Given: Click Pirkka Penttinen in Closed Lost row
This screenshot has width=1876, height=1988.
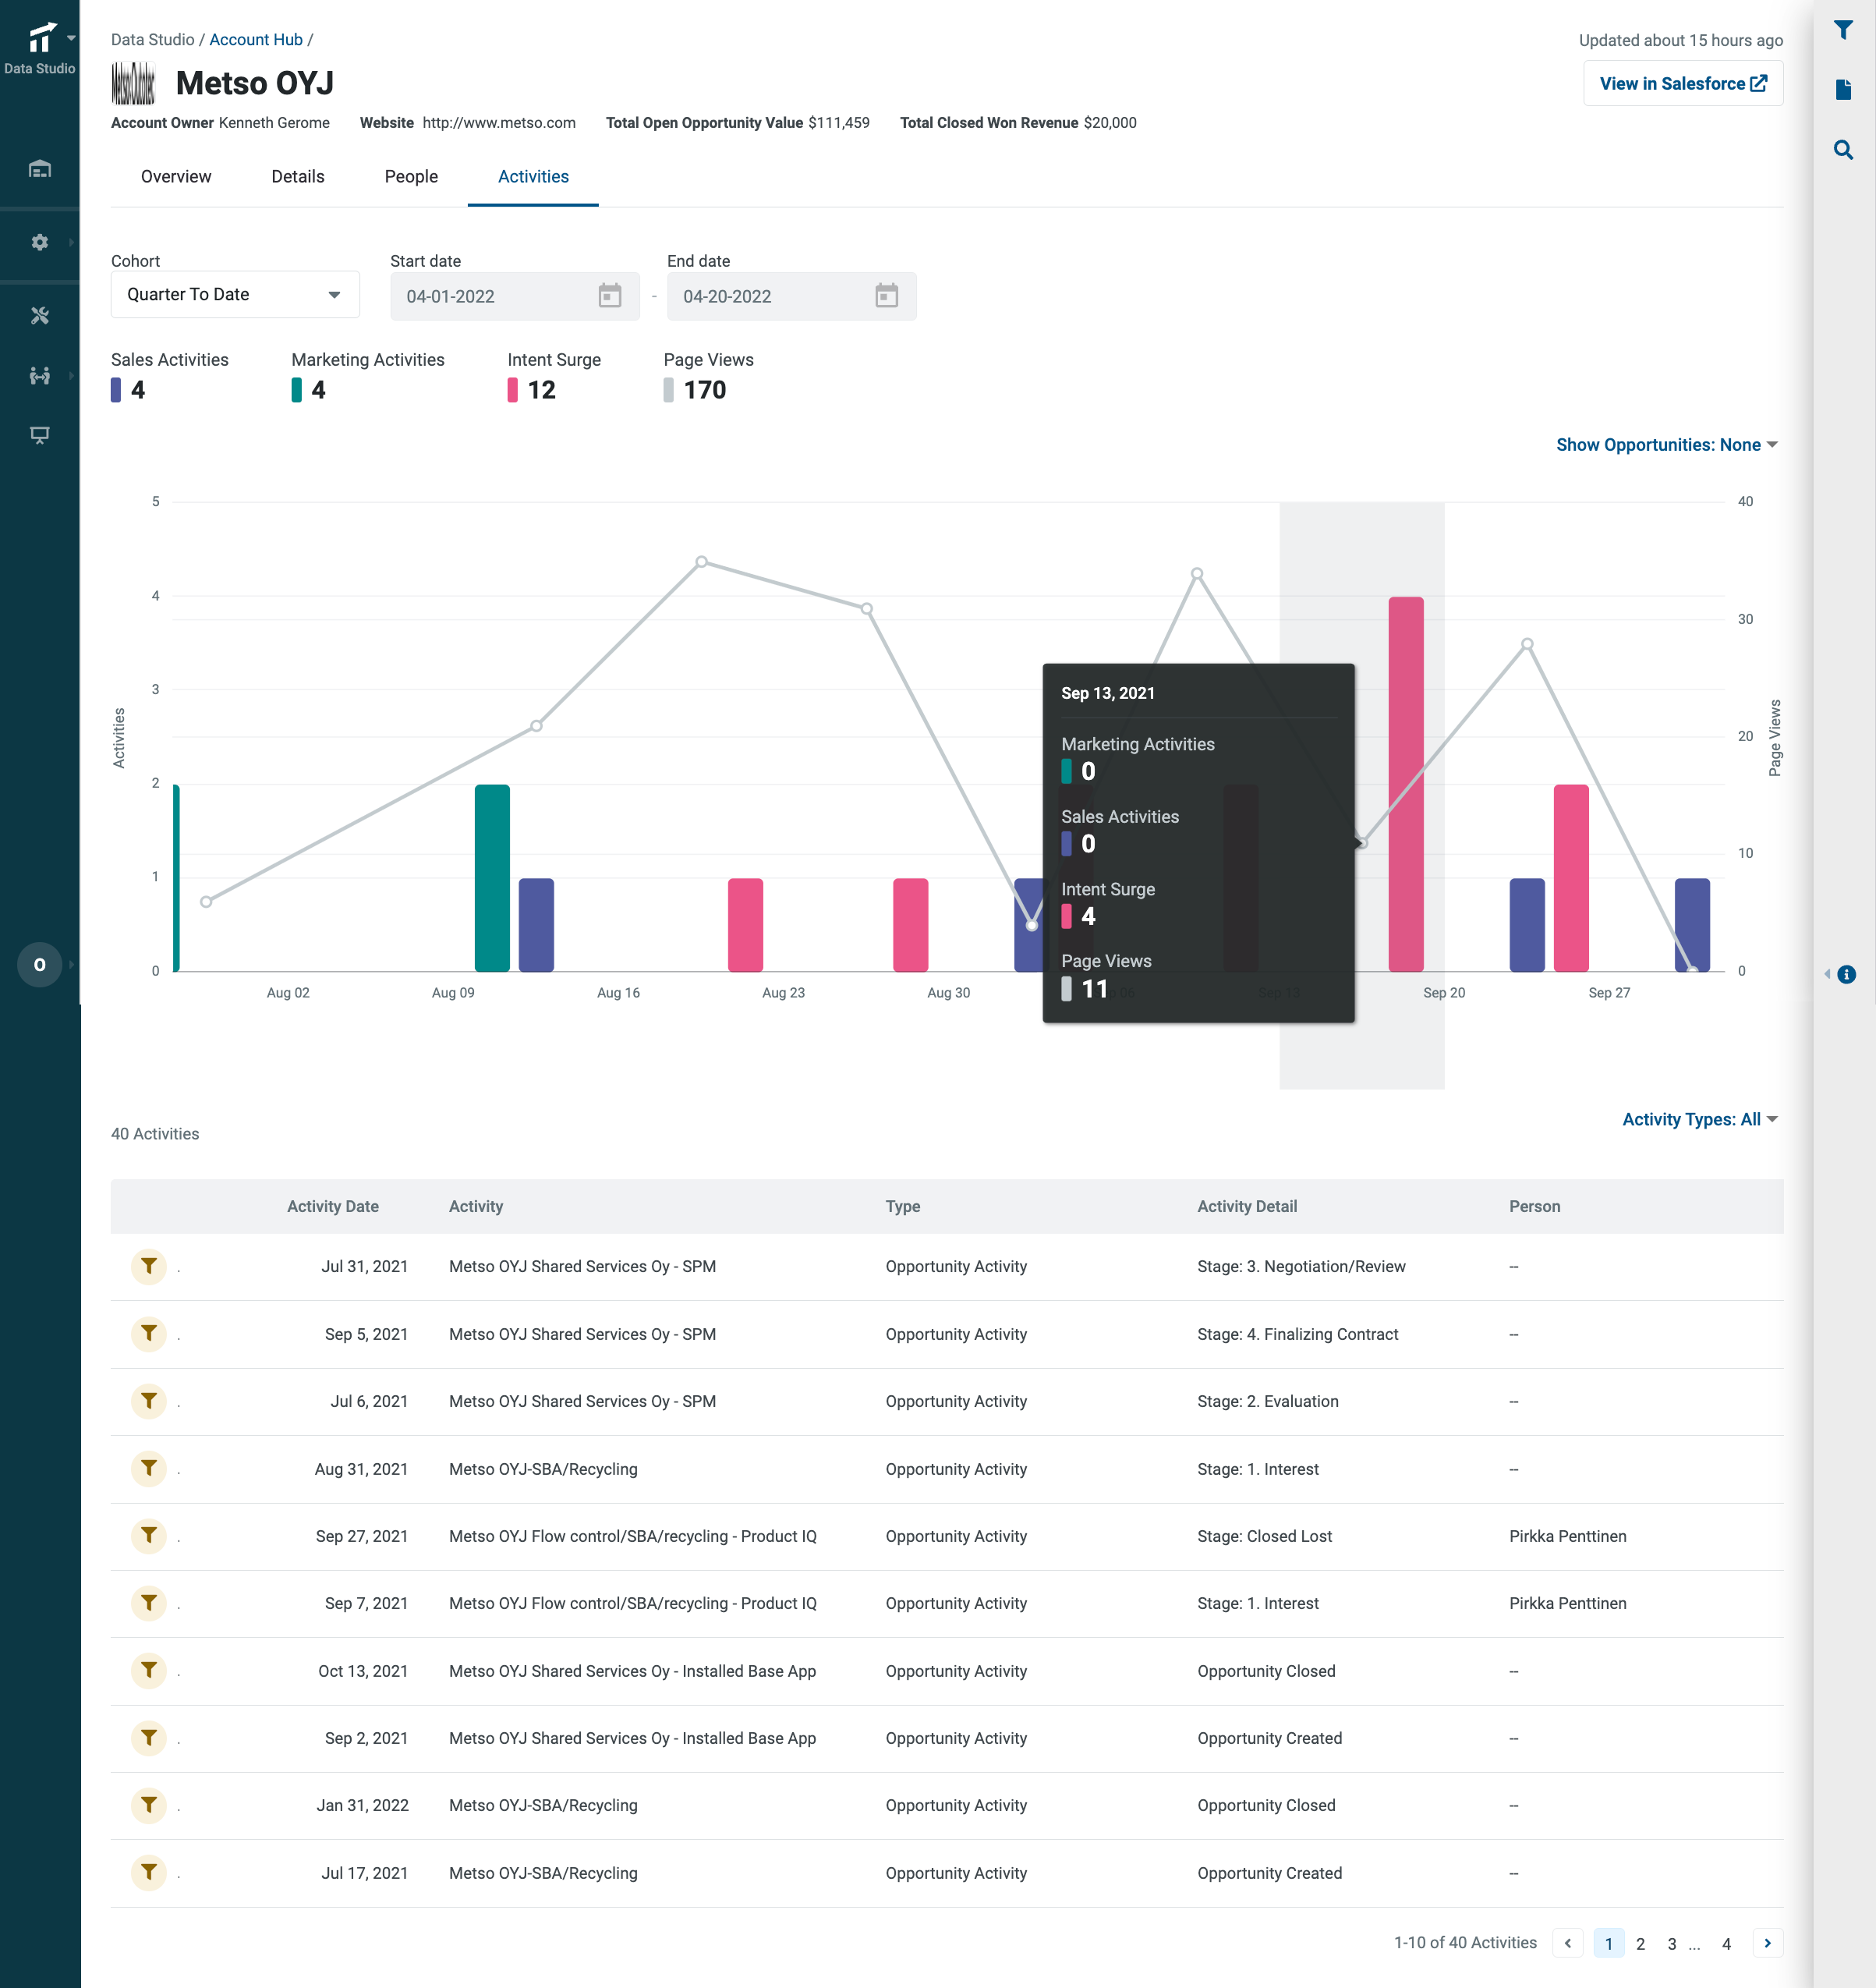Looking at the screenshot, I should coord(1568,1536).
